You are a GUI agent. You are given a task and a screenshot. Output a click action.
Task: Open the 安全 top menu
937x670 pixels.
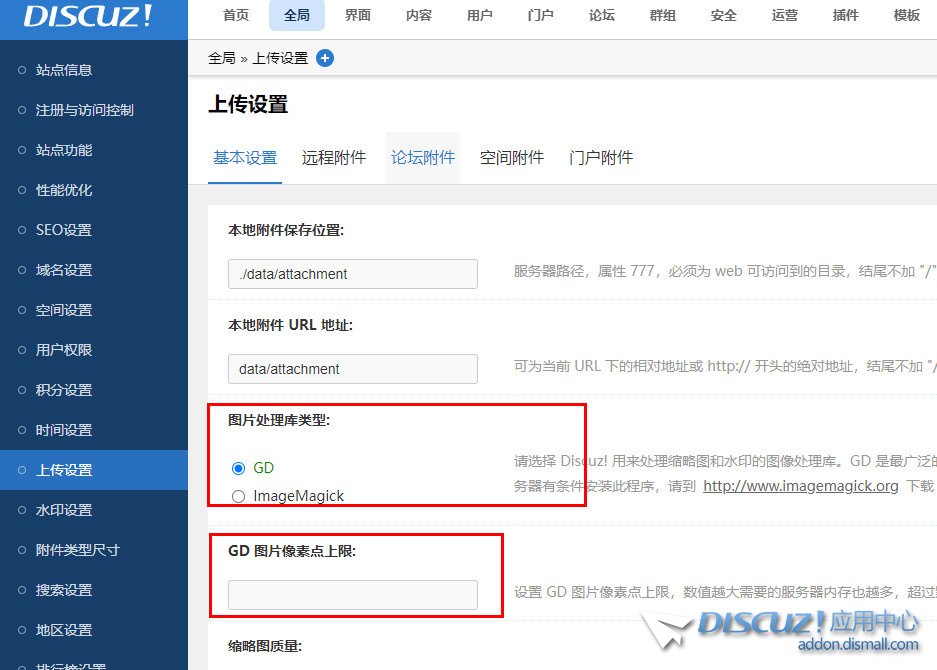point(724,15)
